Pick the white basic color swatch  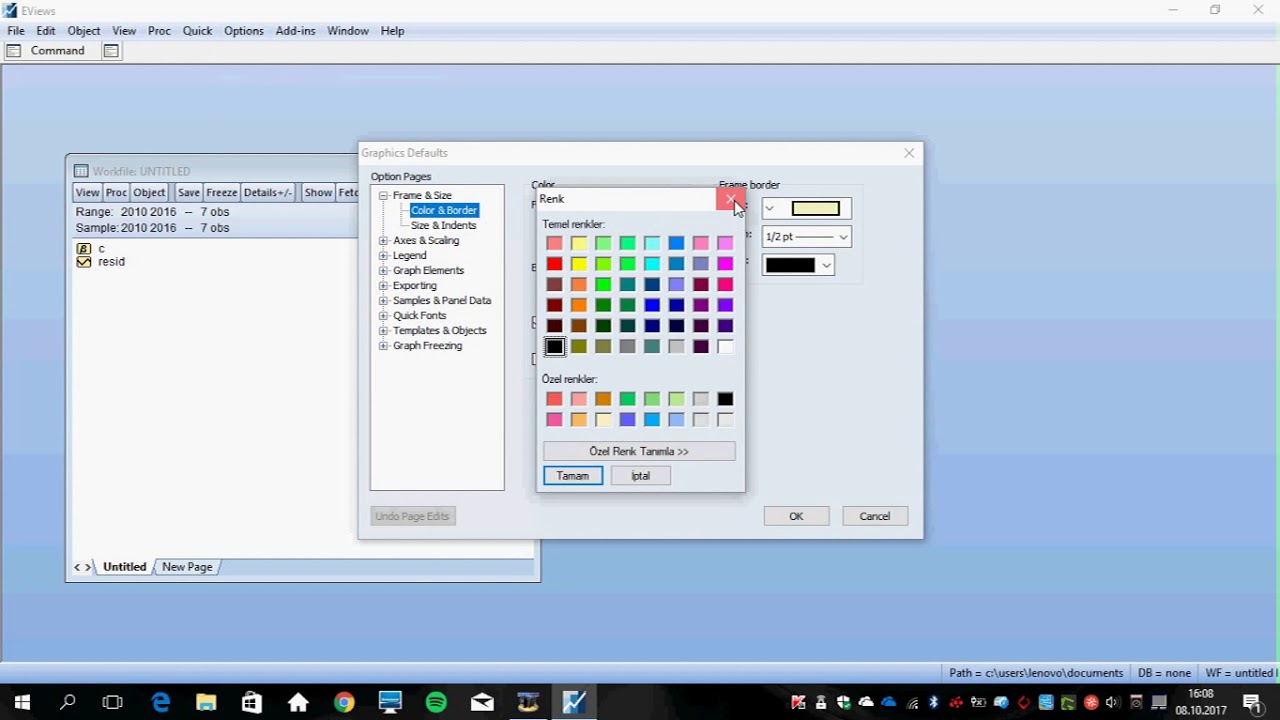click(725, 347)
